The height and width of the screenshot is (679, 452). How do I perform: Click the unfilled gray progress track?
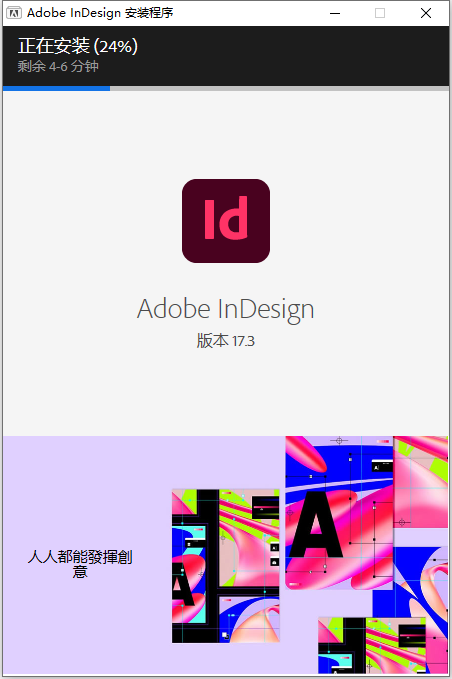click(x=279, y=88)
